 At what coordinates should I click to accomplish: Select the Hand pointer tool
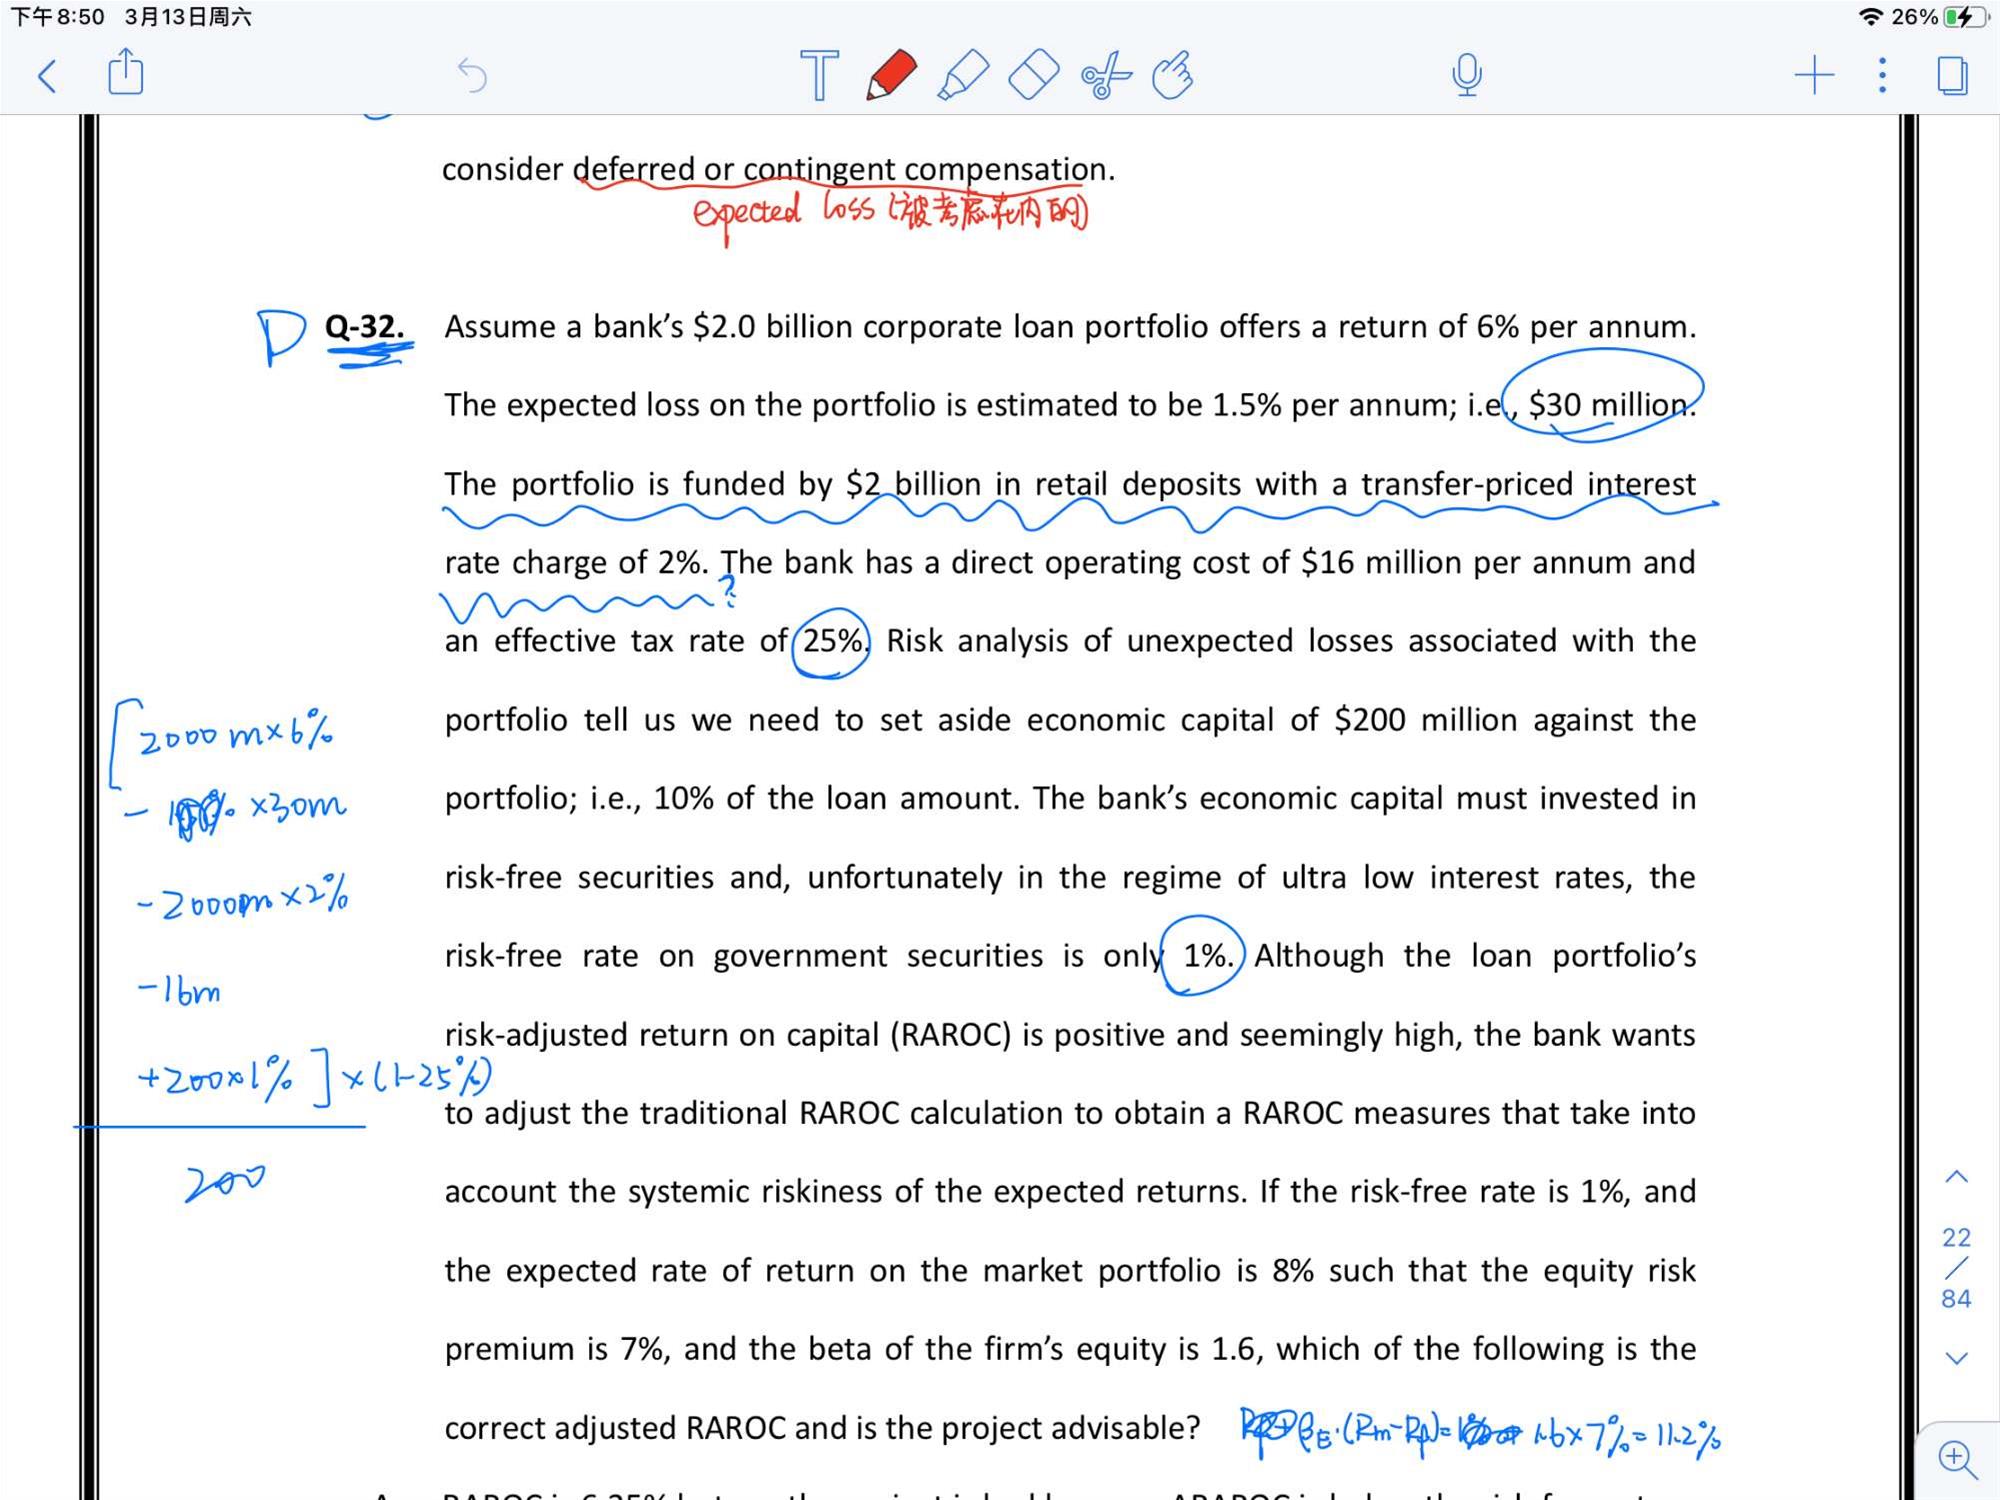click(1172, 75)
